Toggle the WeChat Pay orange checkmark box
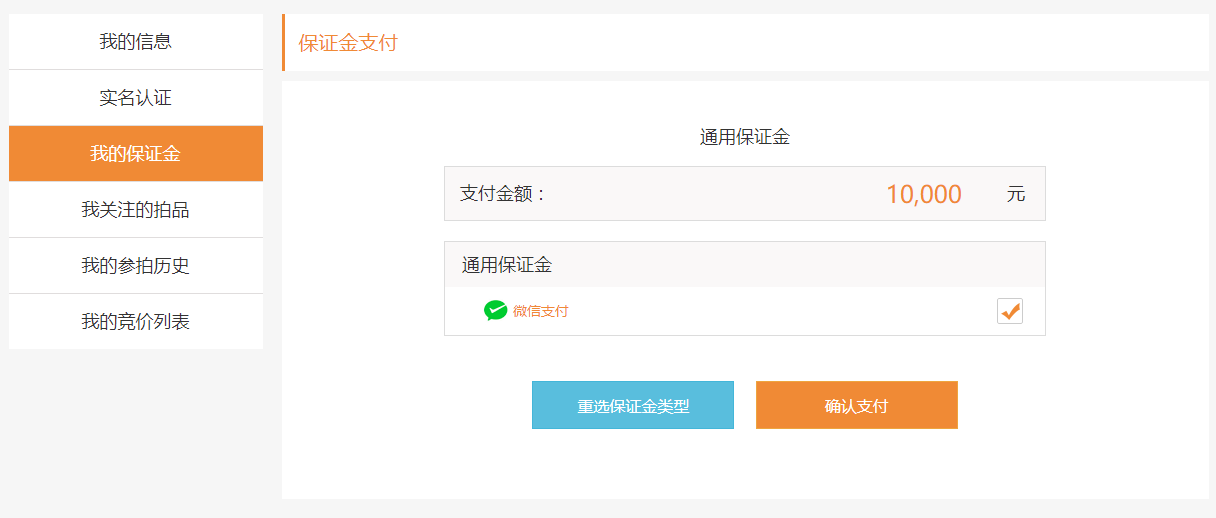 (x=1010, y=311)
